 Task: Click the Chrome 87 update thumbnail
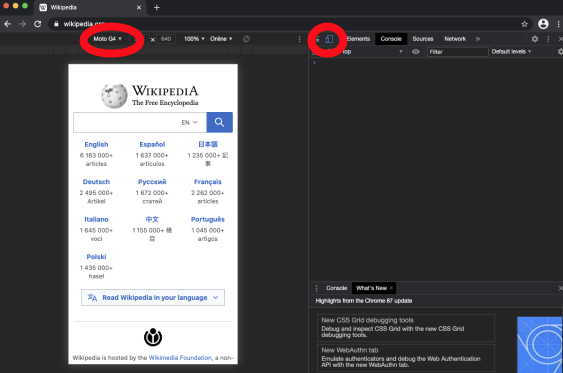(x=540, y=345)
